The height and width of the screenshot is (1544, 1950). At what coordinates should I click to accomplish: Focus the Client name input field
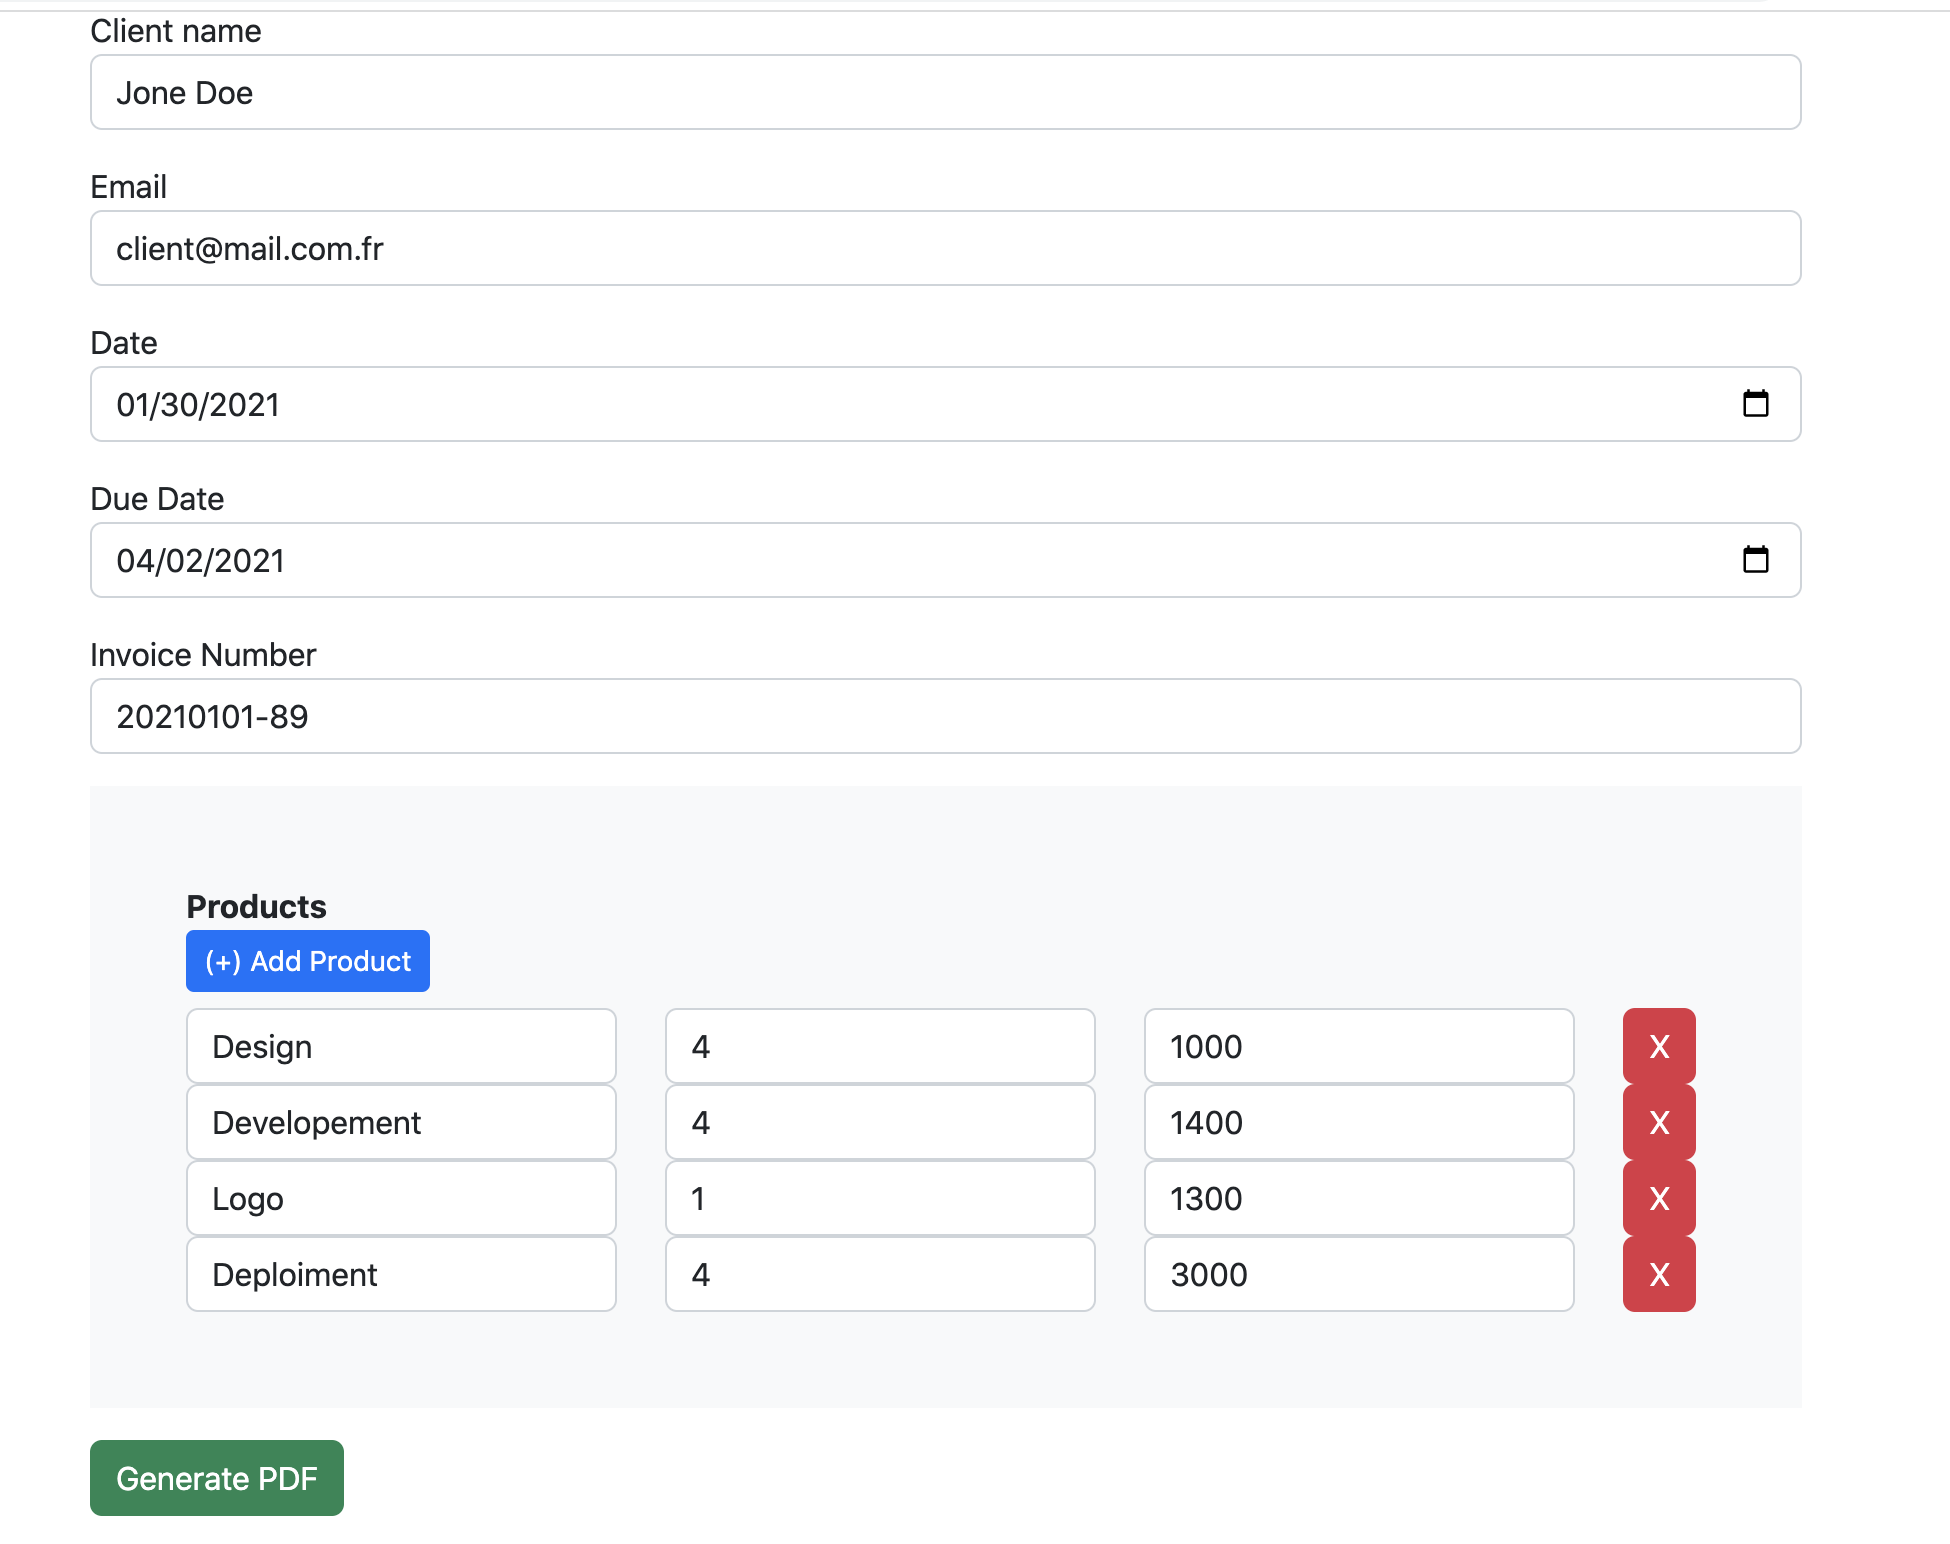pyautogui.click(x=946, y=92)
